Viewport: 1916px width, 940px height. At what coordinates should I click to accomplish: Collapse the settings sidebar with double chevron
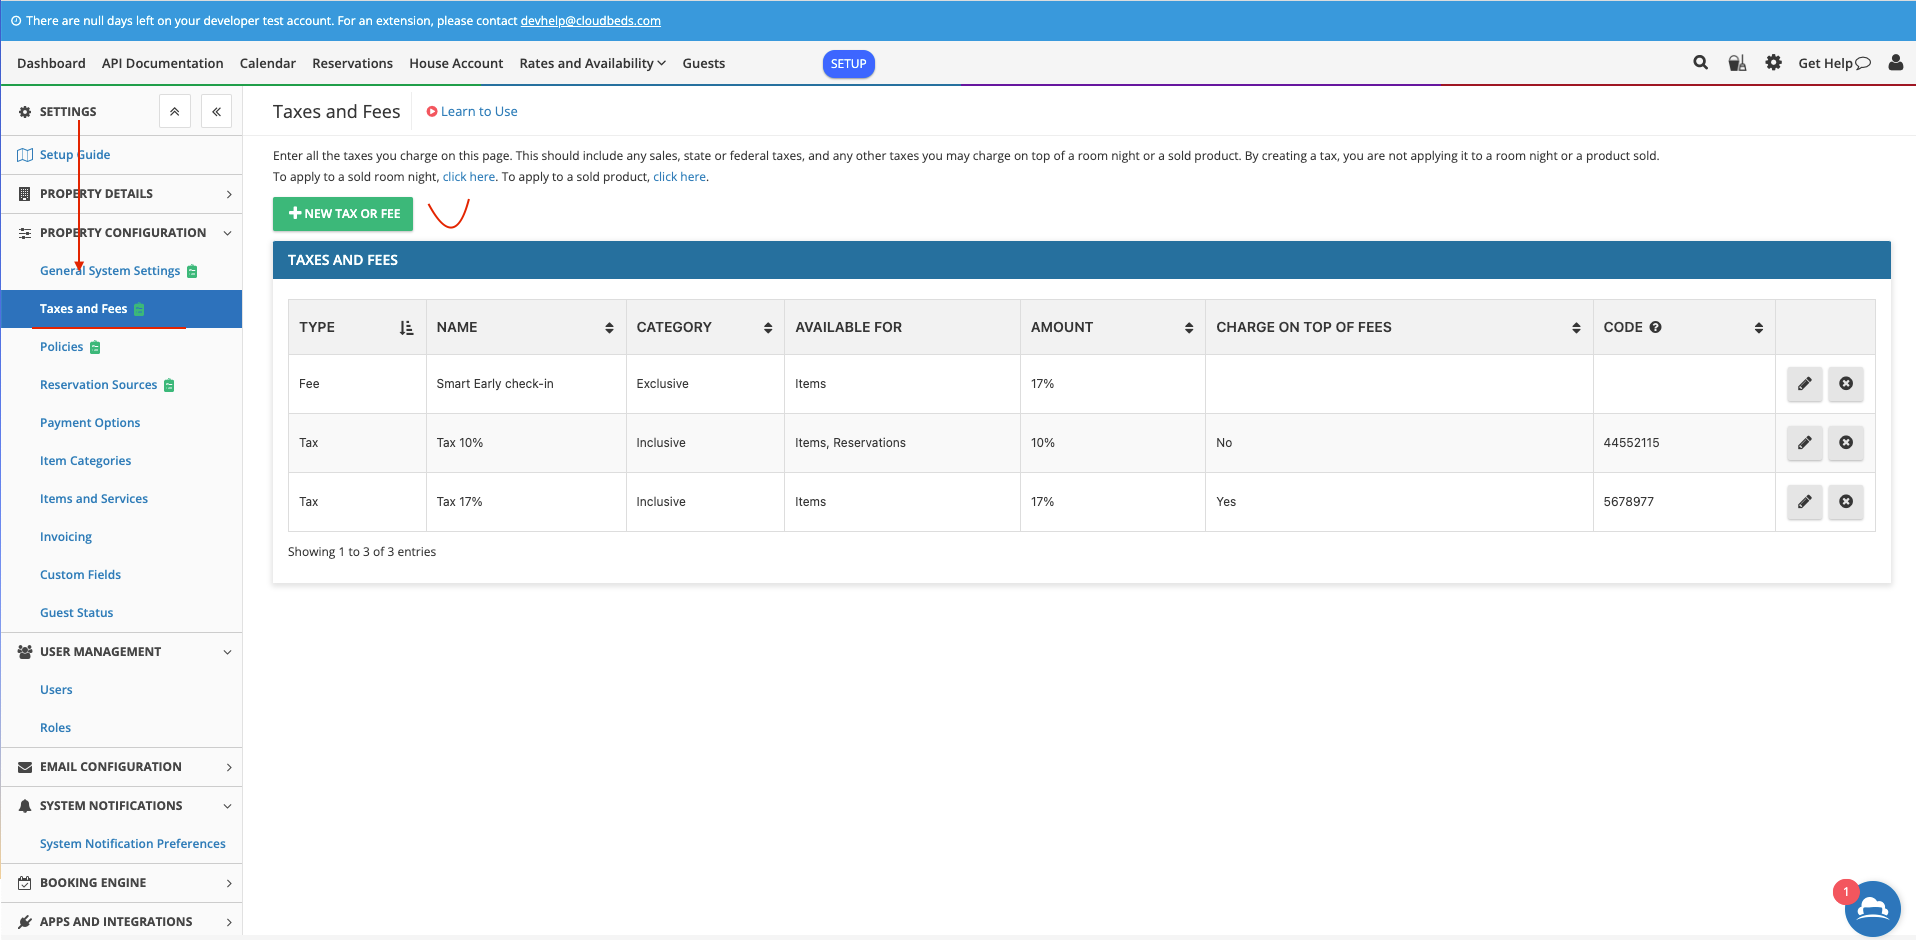click(216, 110)
